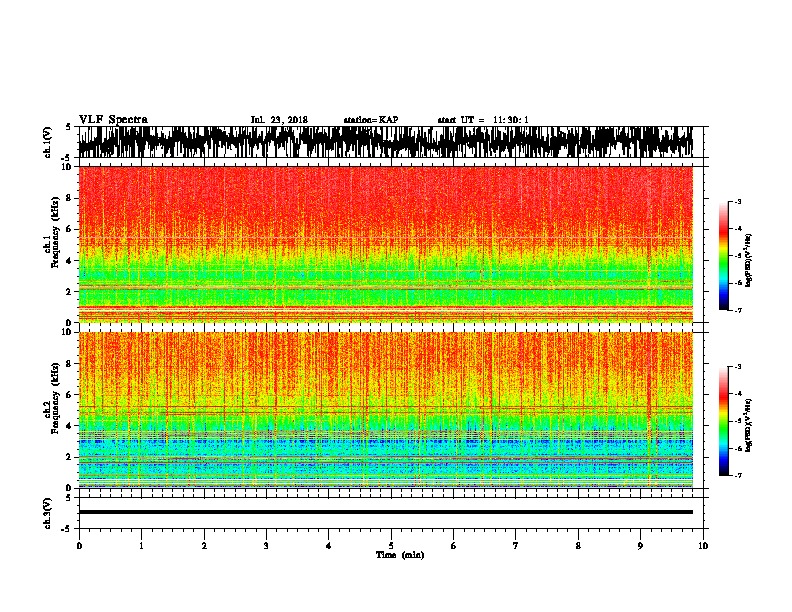Select the "station=KAP" header text
The height and width of the screenshot is (612, 792).
(371, 120)
